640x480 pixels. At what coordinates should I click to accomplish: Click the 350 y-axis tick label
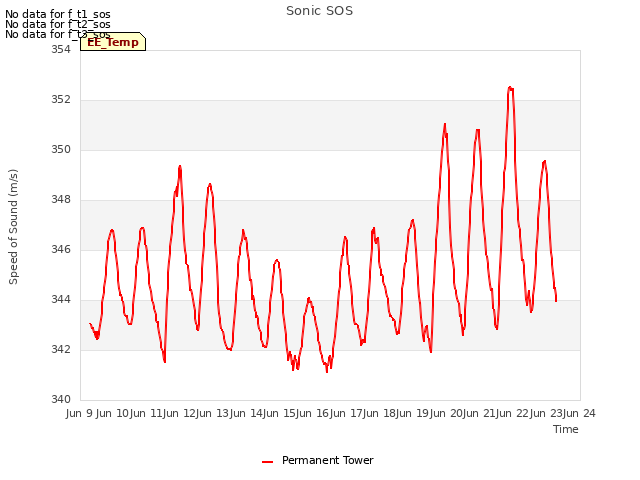point(60,149)
